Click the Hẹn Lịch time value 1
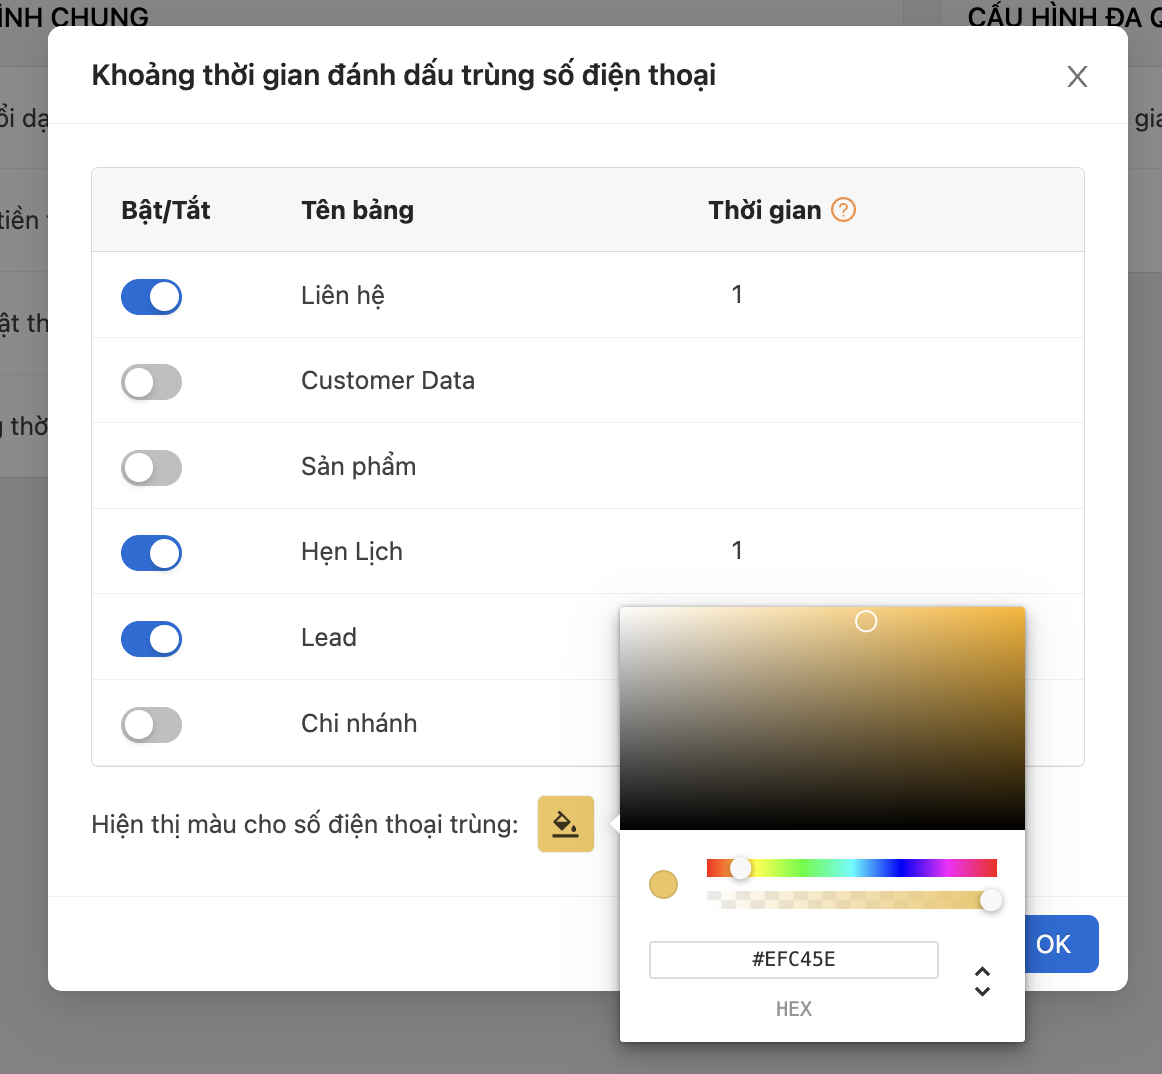The height and width of the screenshot is (1074, 1162). click(737, 550)
